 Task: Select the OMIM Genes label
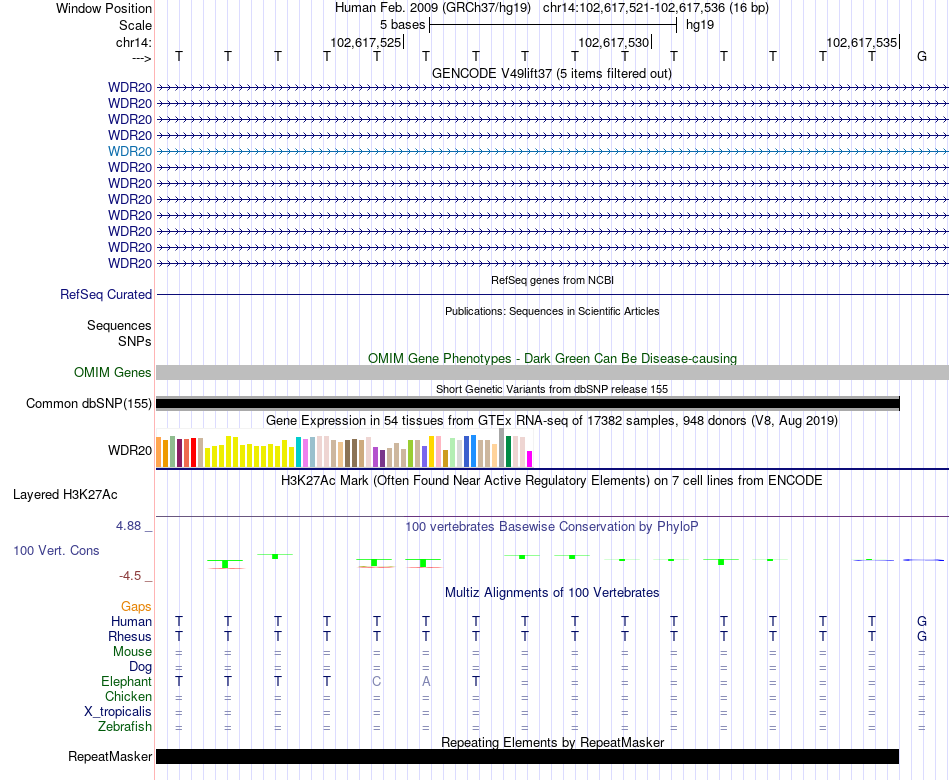coord(113,373)
